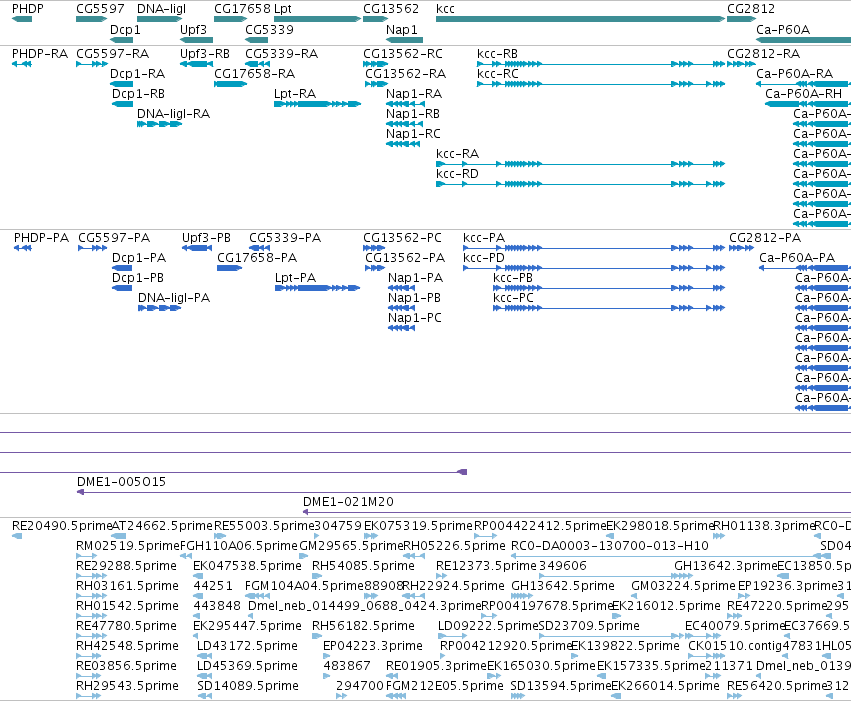Select the Ca-P60A-RA transcript
The height and width of the screenshot is (701, 851).
[x=803, y=84]
